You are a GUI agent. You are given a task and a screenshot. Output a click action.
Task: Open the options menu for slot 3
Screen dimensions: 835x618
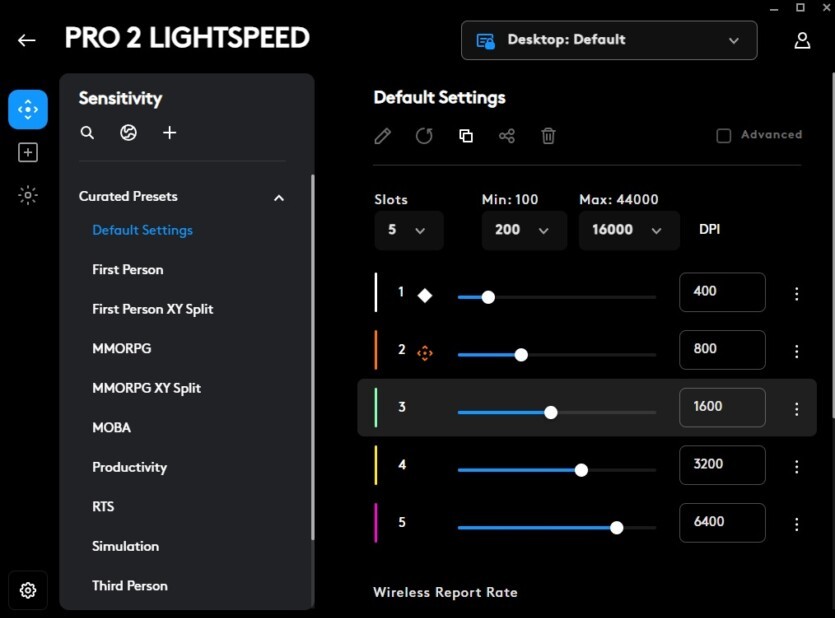(796, 408)
